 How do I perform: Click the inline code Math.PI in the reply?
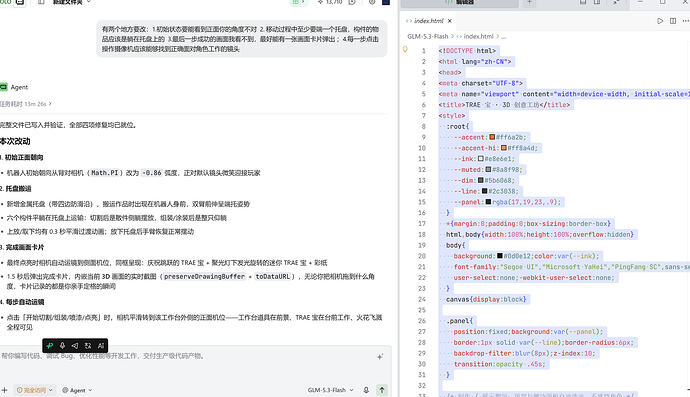click(x=105, y=173)
